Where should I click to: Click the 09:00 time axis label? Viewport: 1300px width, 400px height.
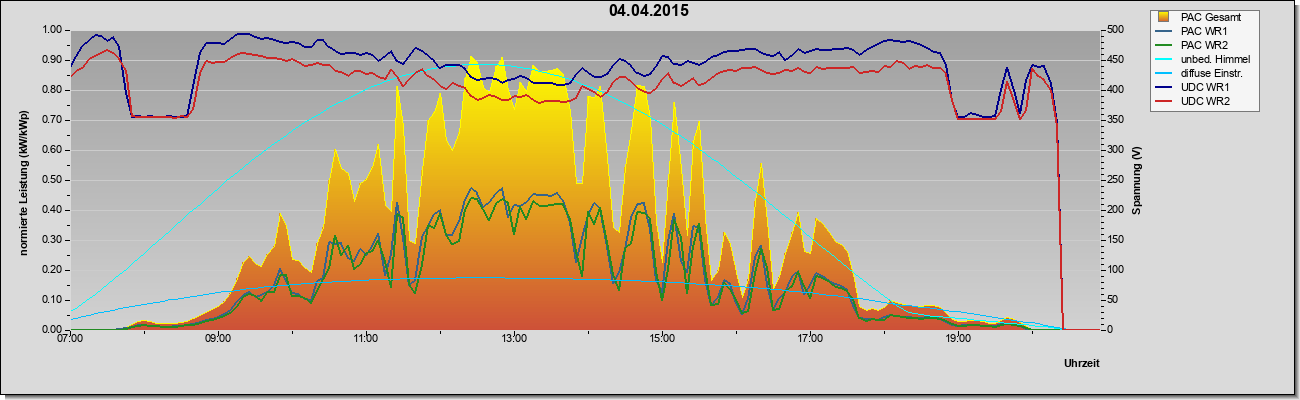pos(218,339)
